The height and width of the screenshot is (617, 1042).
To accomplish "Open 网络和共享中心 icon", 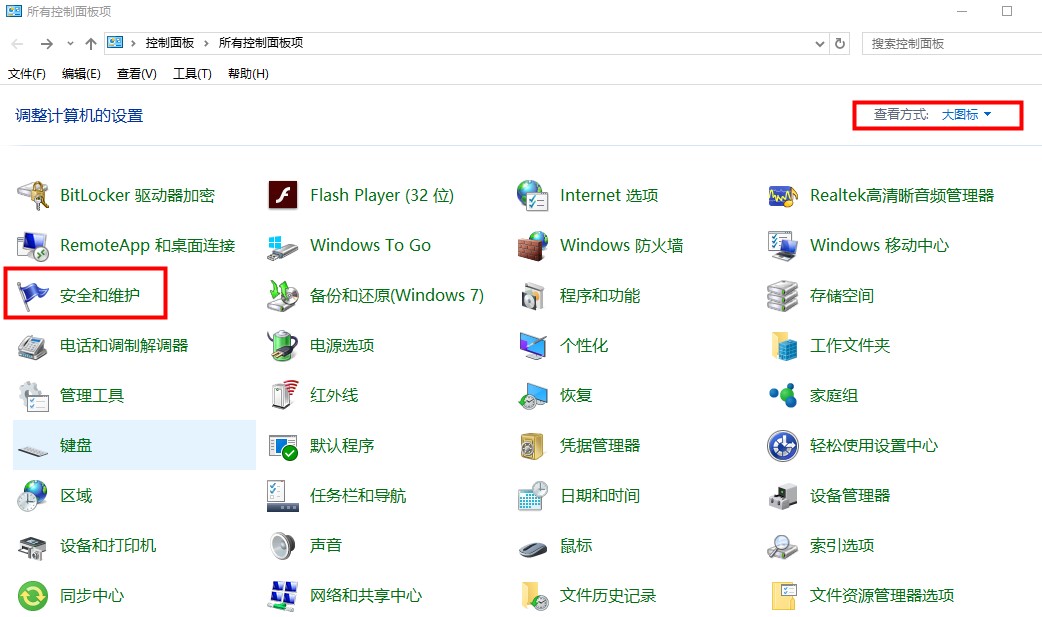I will pyautogui.click(x=282, y=596).
